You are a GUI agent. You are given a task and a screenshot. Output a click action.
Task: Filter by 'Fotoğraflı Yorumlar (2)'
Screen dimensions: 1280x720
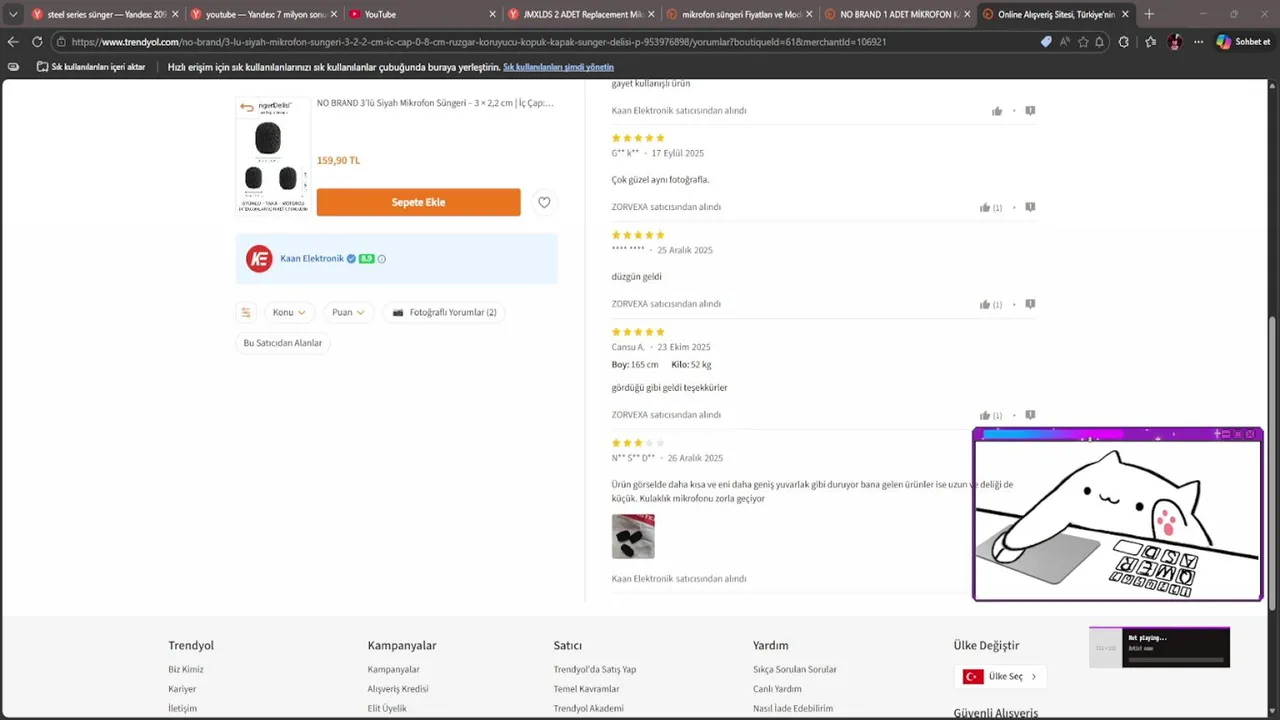click(x=444, y=312)
